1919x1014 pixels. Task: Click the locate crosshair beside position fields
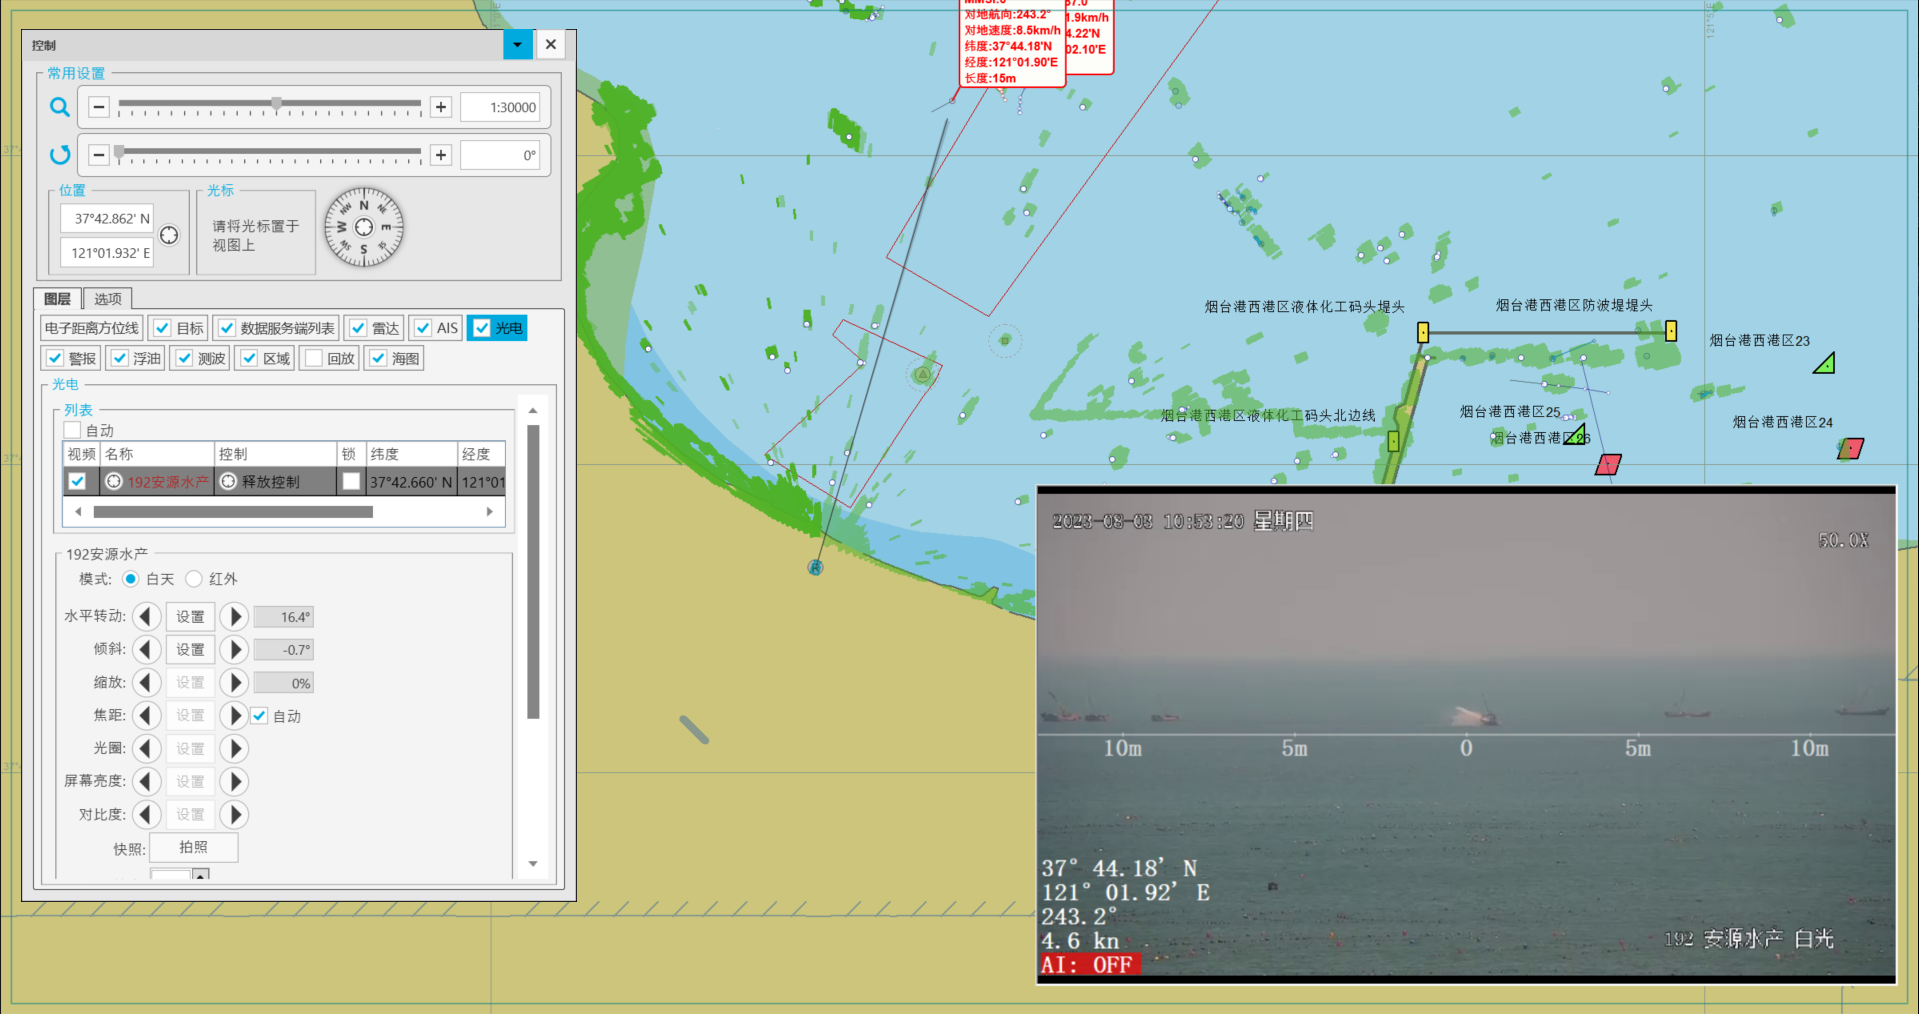point(169,235)
